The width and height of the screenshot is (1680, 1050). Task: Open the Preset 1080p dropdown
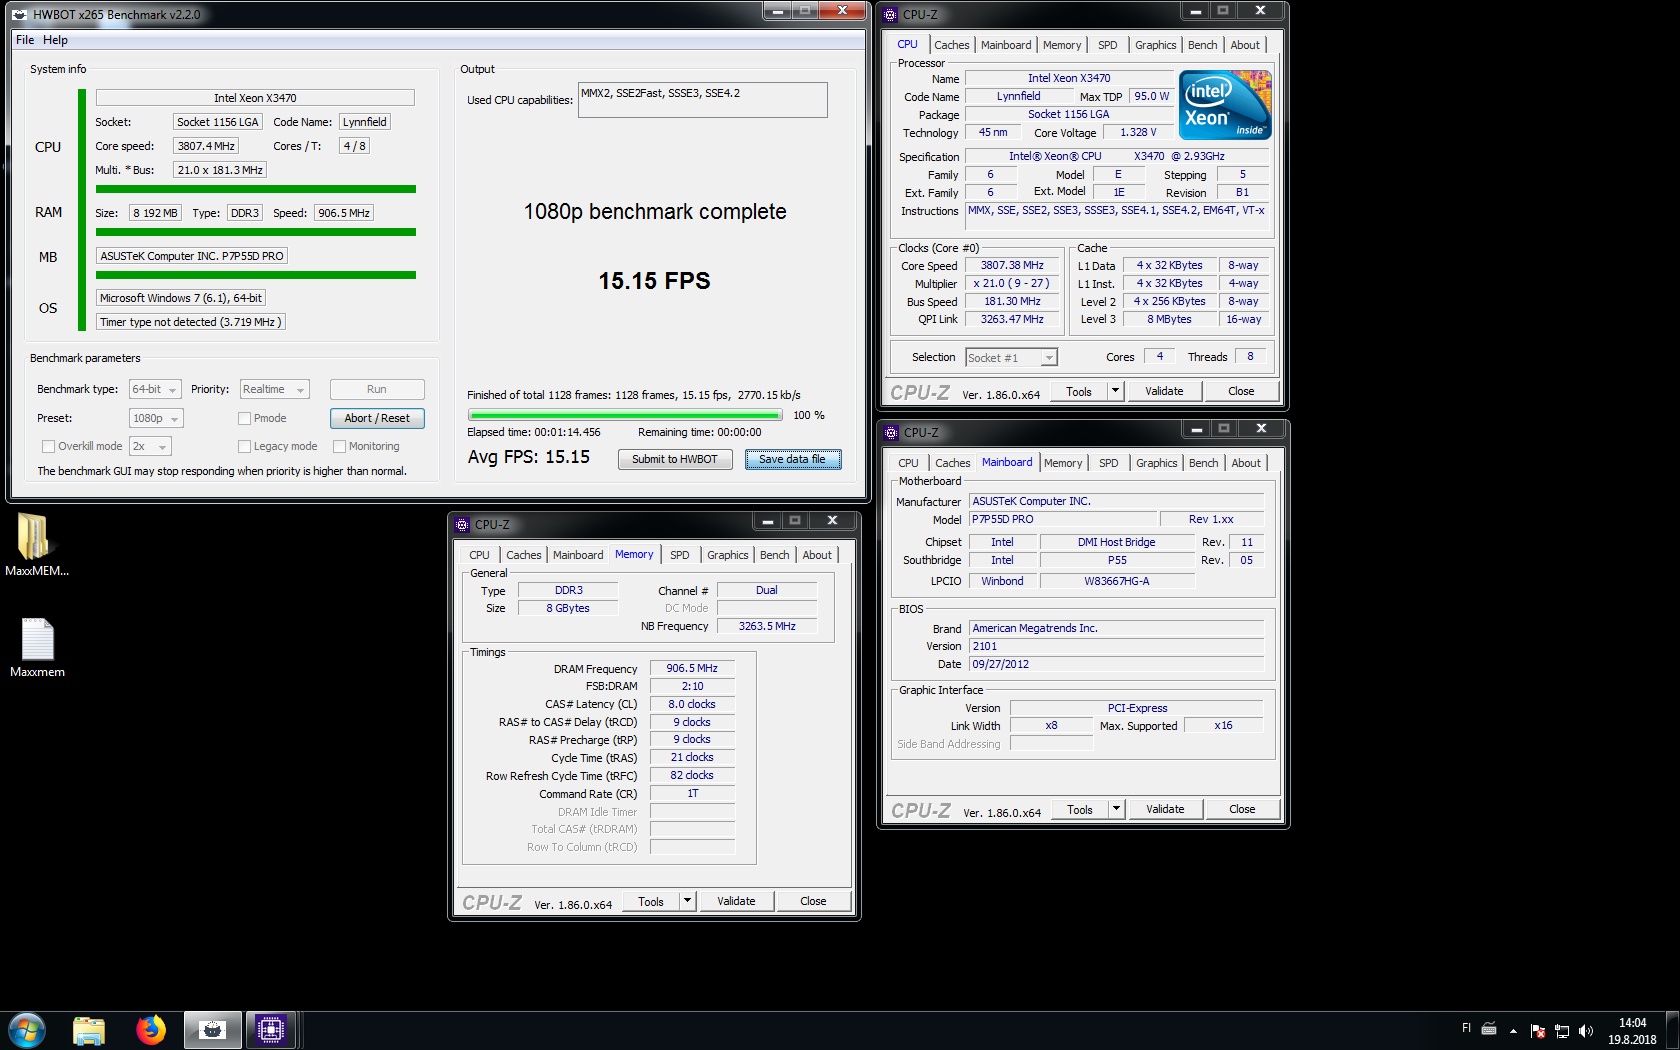pyautogui.click(x=156, y=418)
